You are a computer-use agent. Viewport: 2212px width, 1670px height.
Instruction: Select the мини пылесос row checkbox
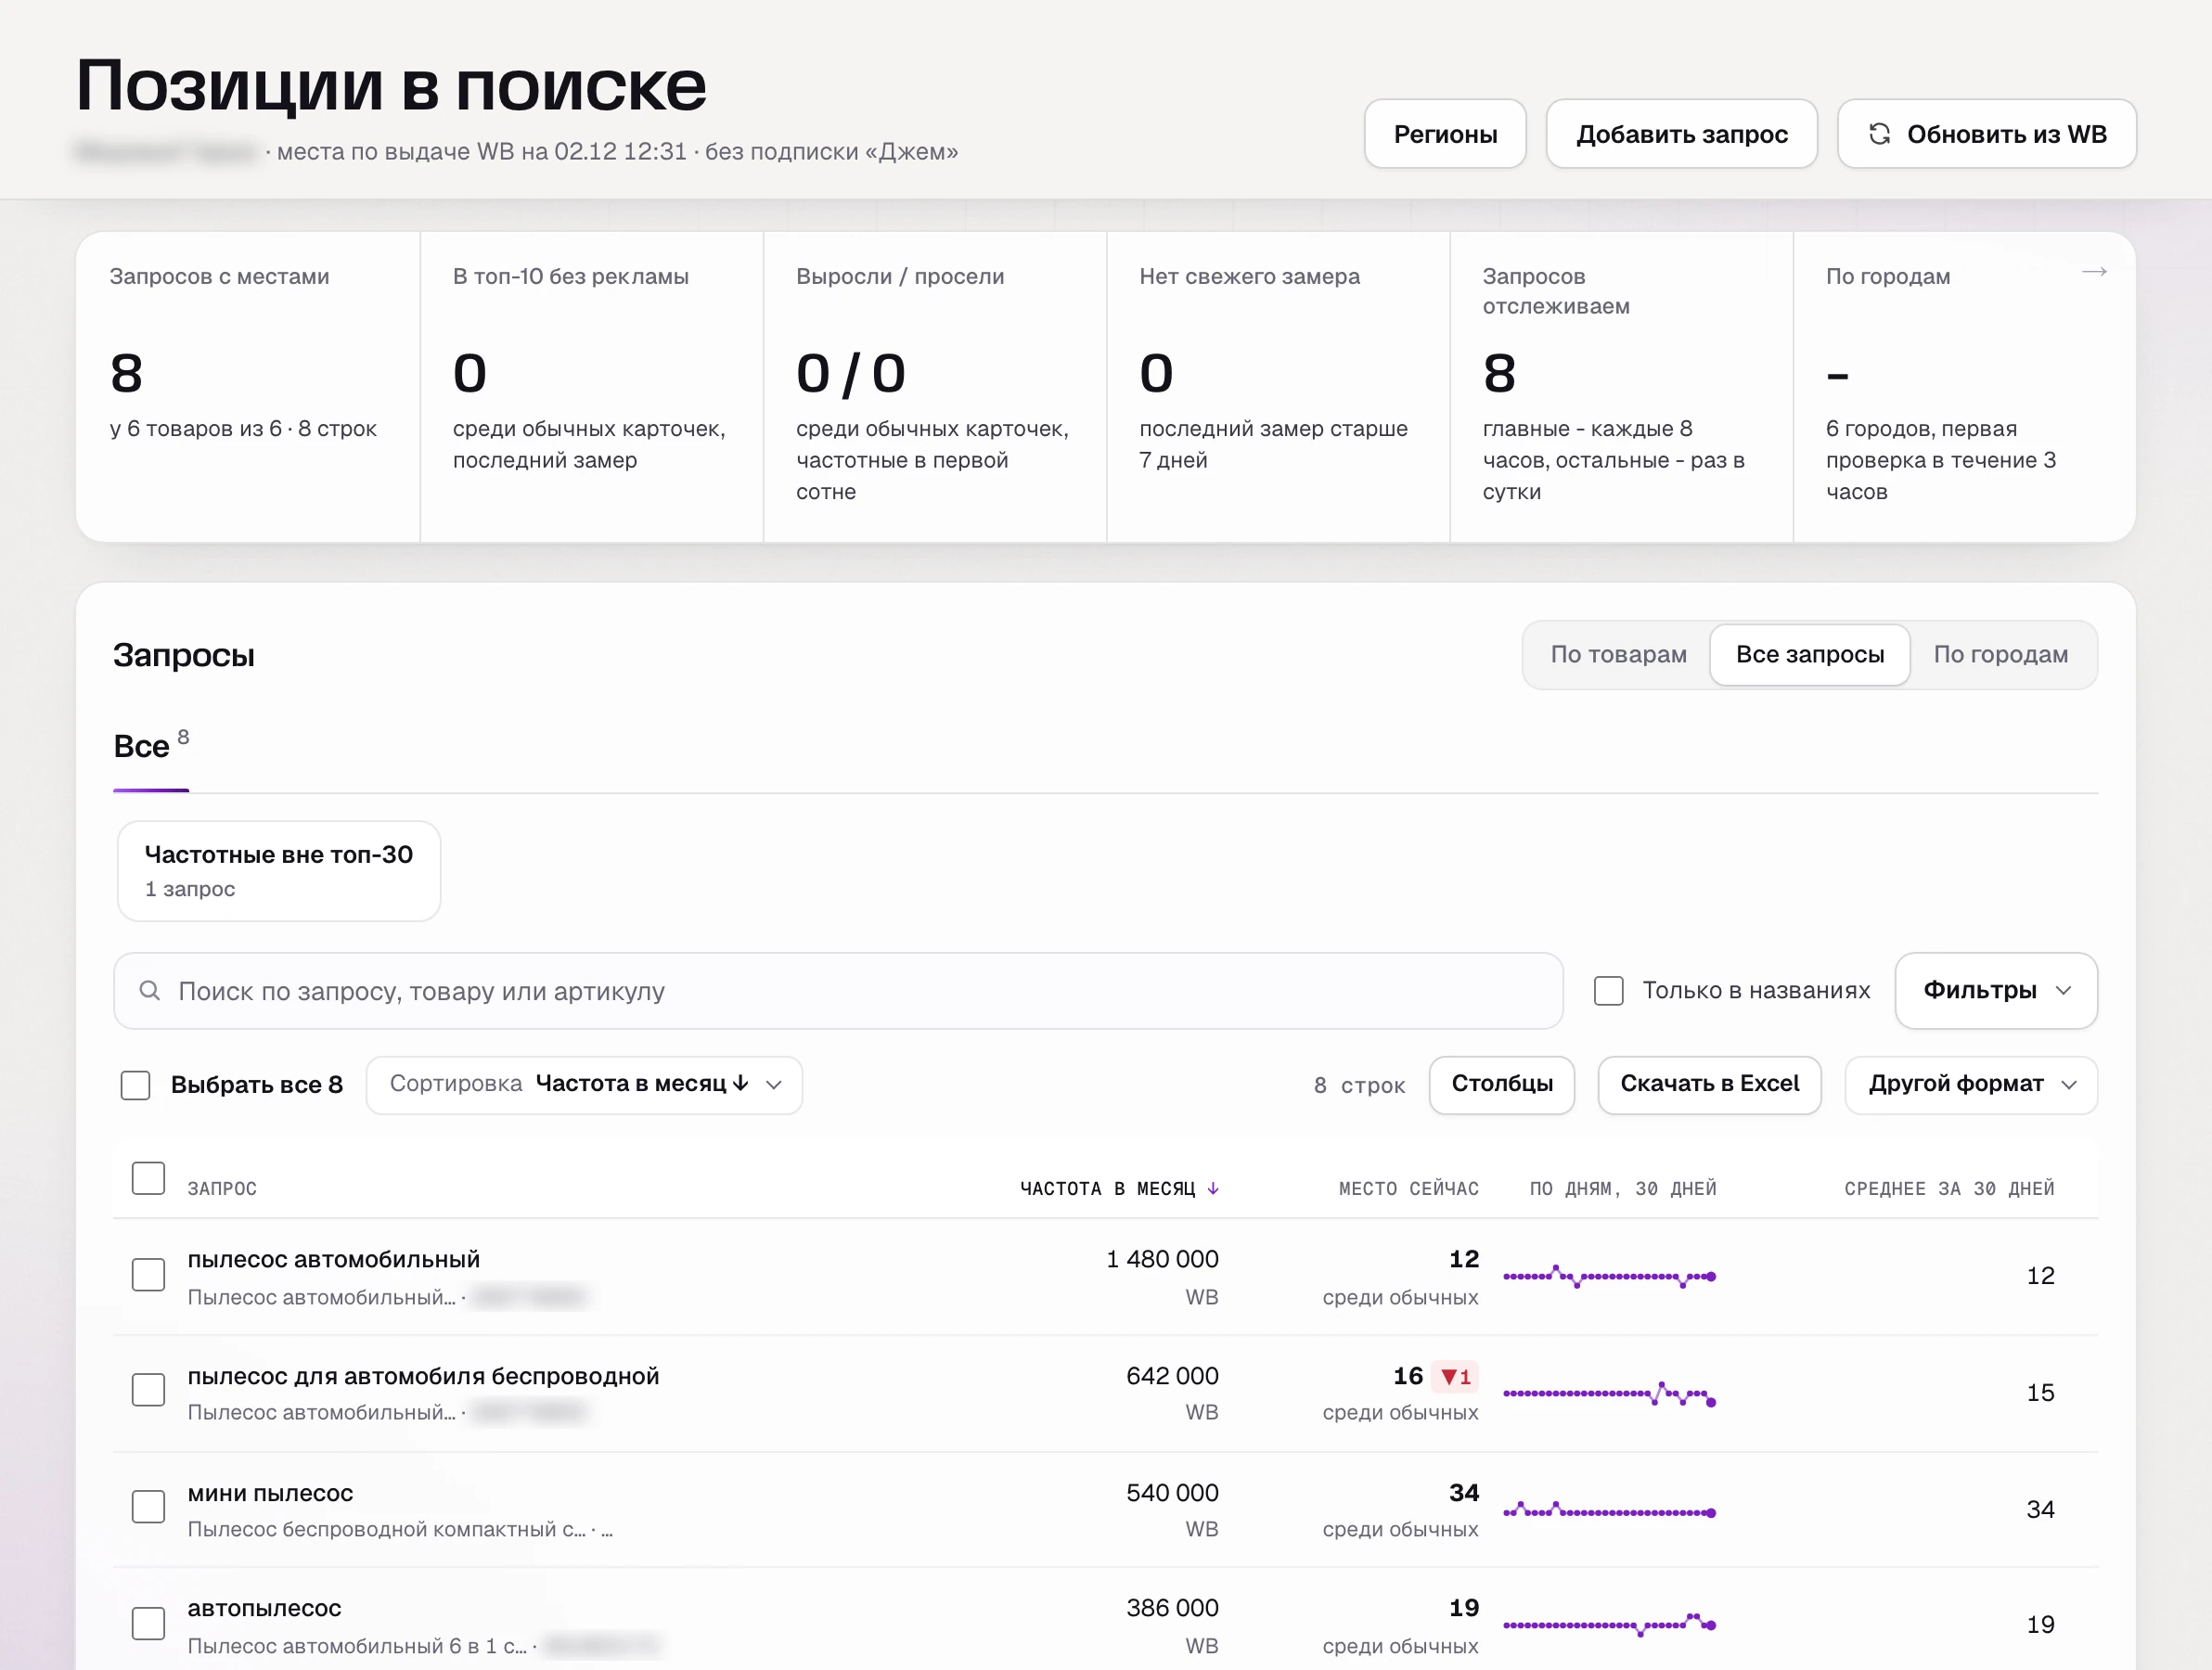[x=148, y=1507]
